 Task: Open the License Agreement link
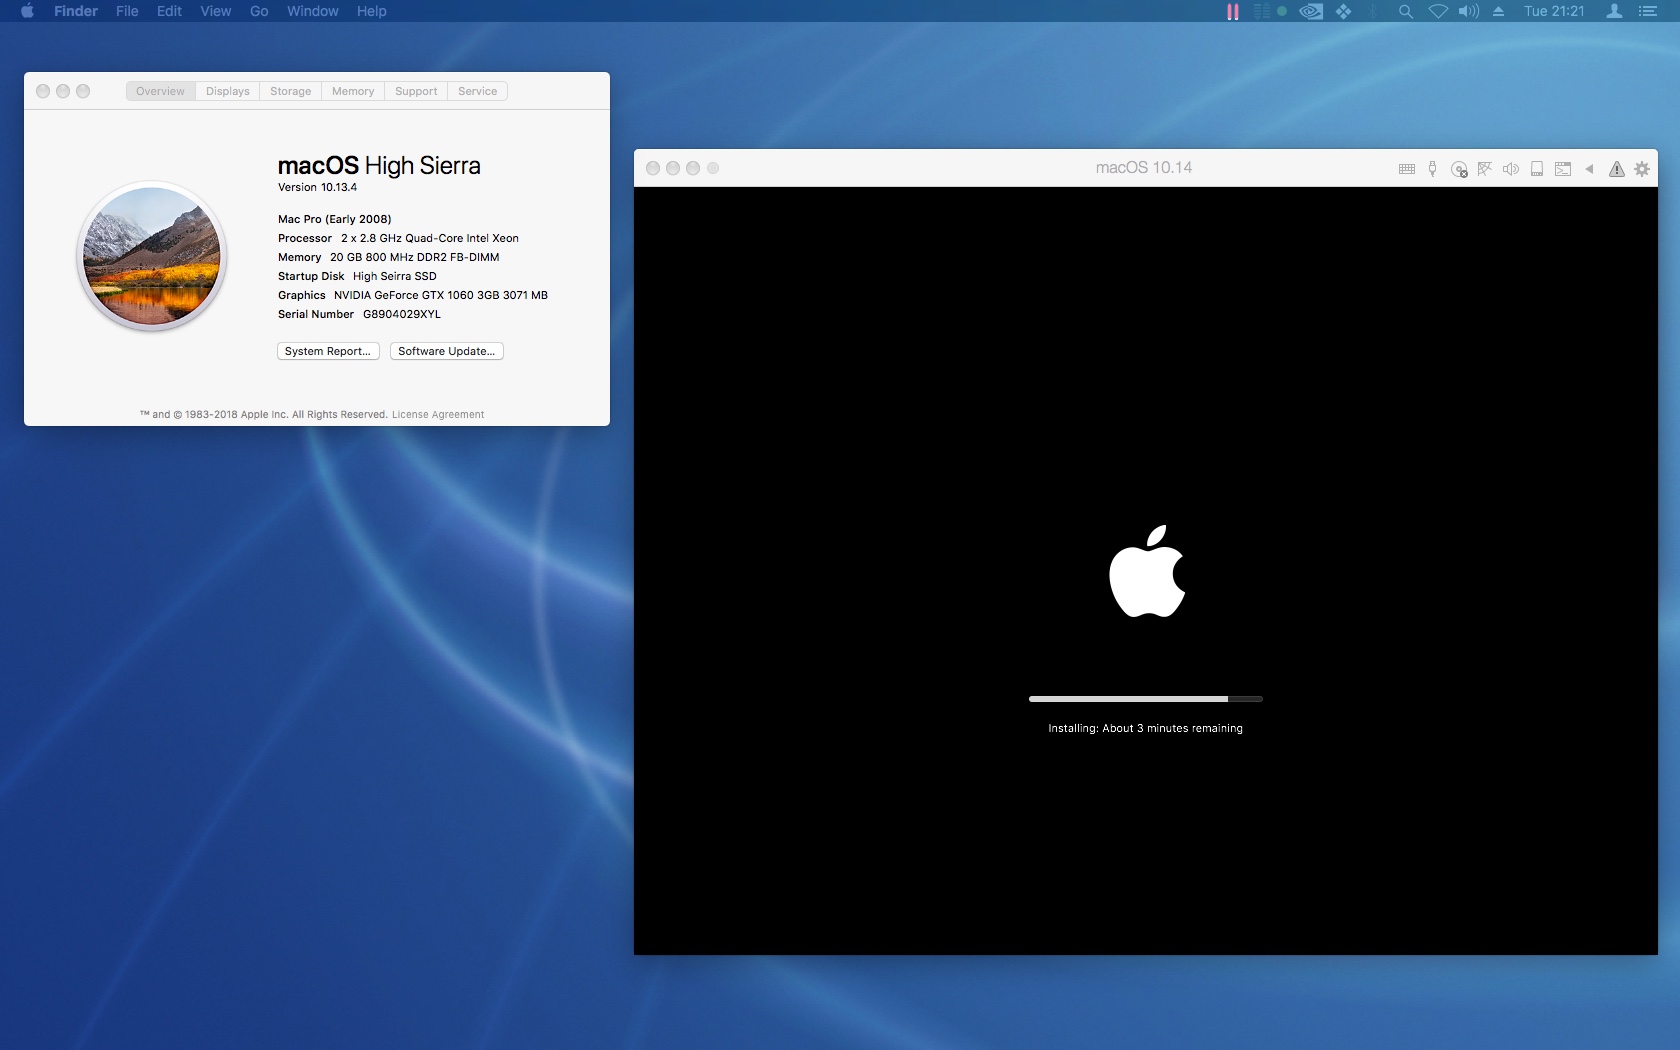coord(438,415)
